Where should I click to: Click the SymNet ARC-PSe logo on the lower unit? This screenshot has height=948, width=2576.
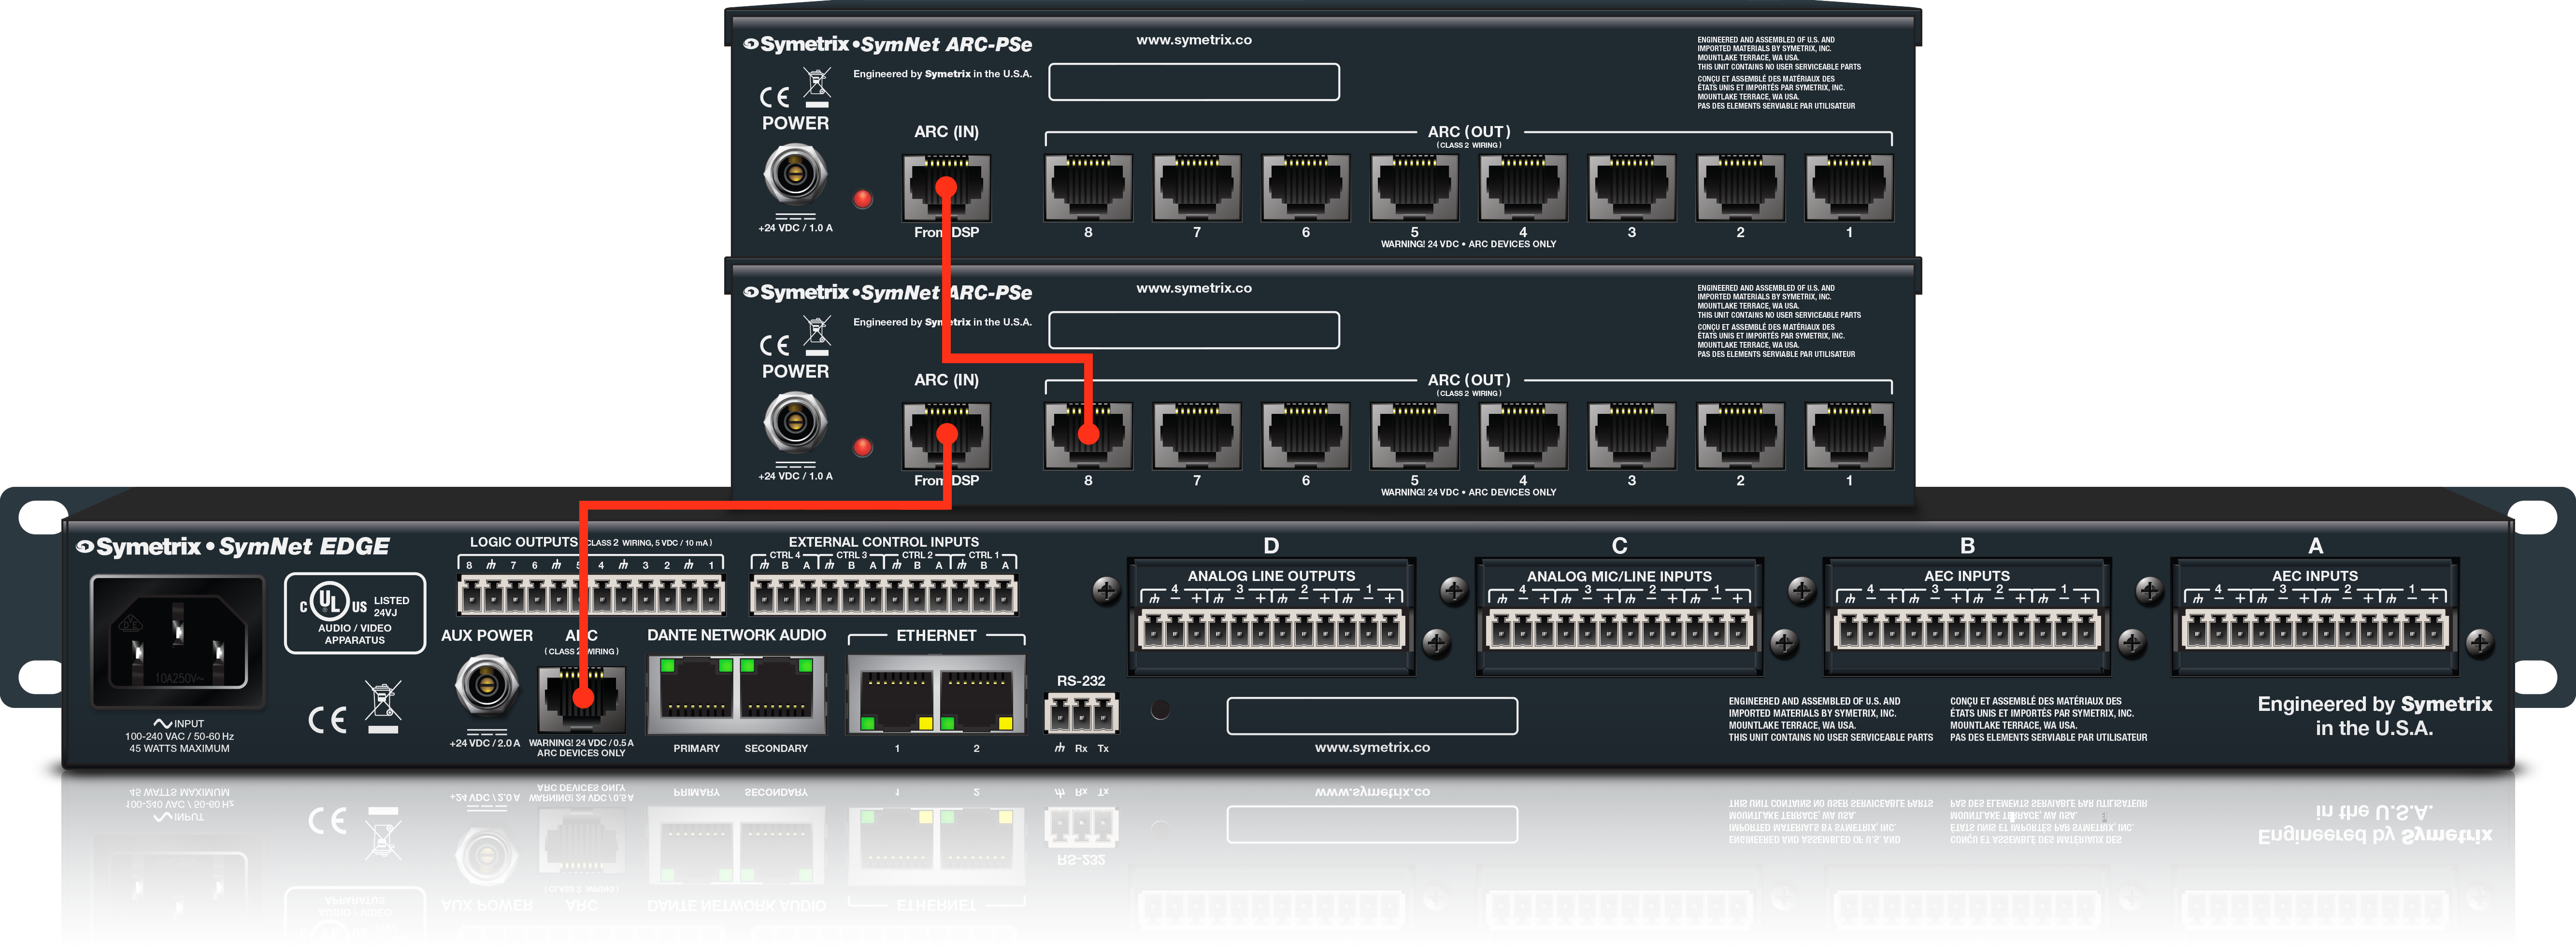click(x=888, y=292)
